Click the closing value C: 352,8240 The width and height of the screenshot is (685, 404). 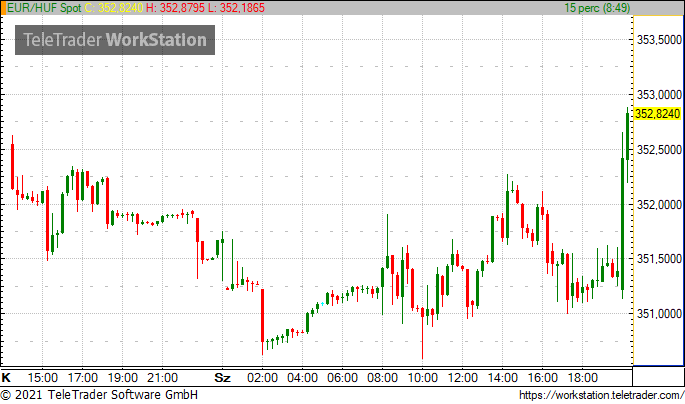click(x=114, y=8)
